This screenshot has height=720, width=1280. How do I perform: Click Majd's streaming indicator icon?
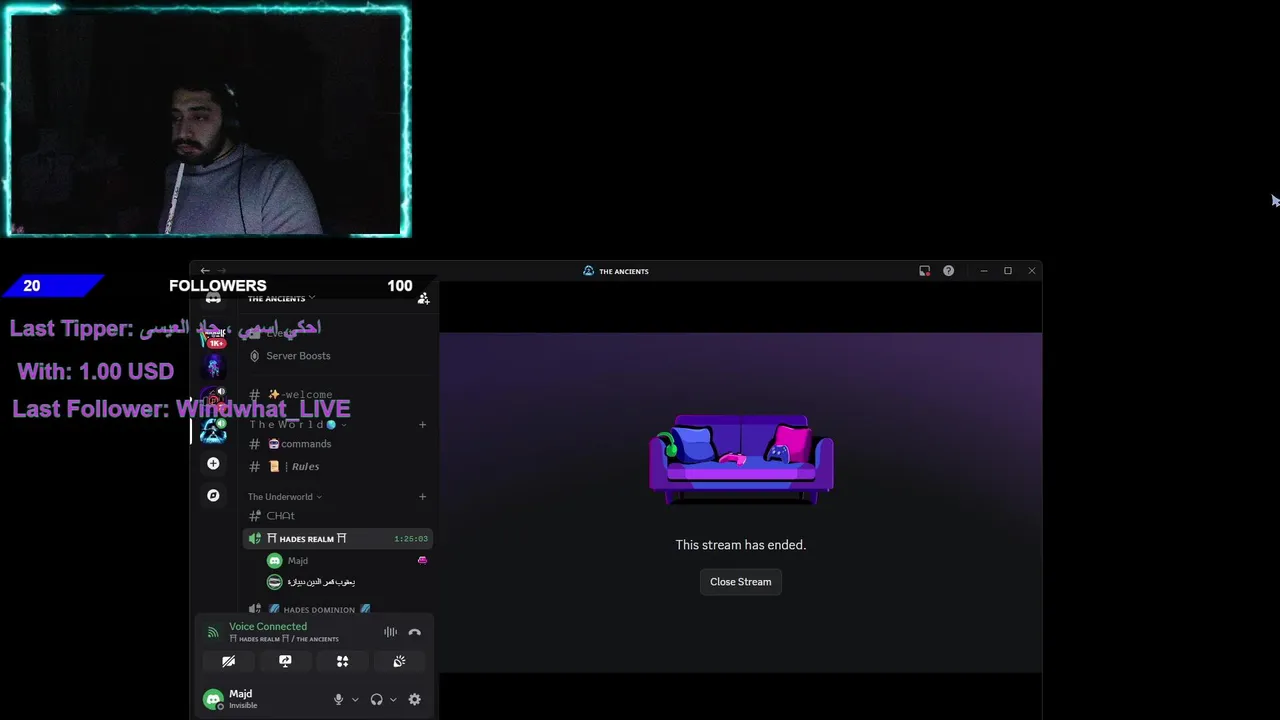[422, 560]
